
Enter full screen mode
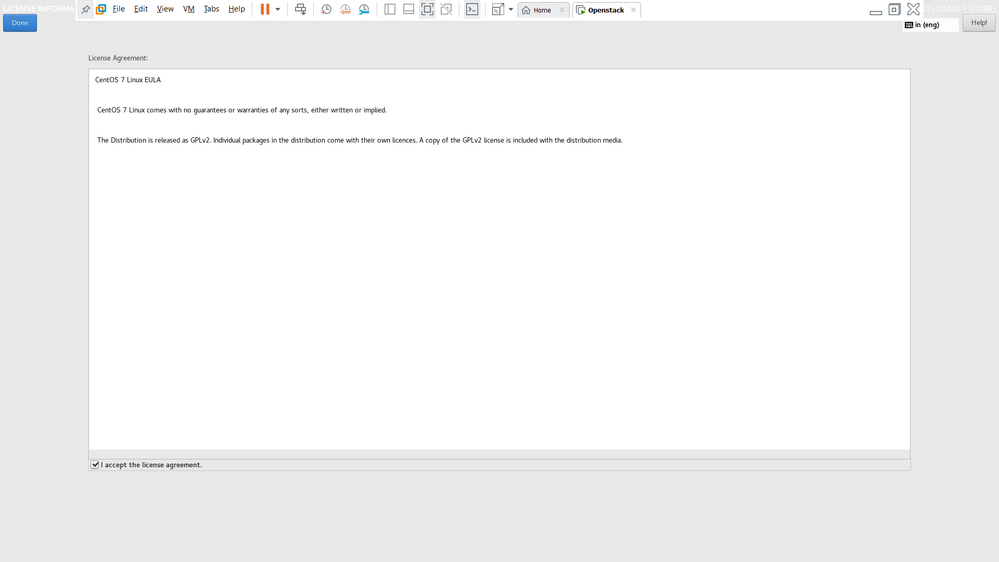[x=427, y=9]
